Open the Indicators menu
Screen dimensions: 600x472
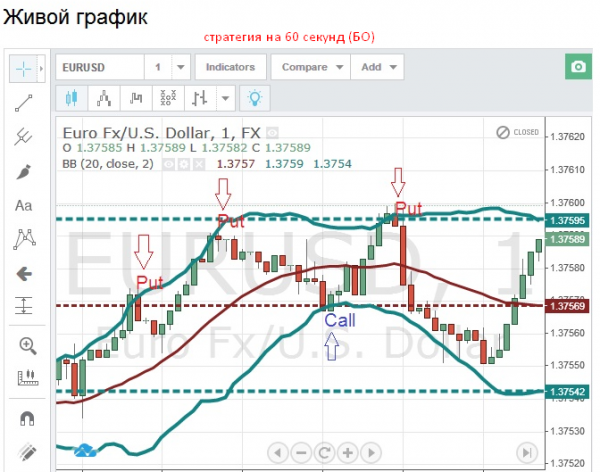click(230, 67)
